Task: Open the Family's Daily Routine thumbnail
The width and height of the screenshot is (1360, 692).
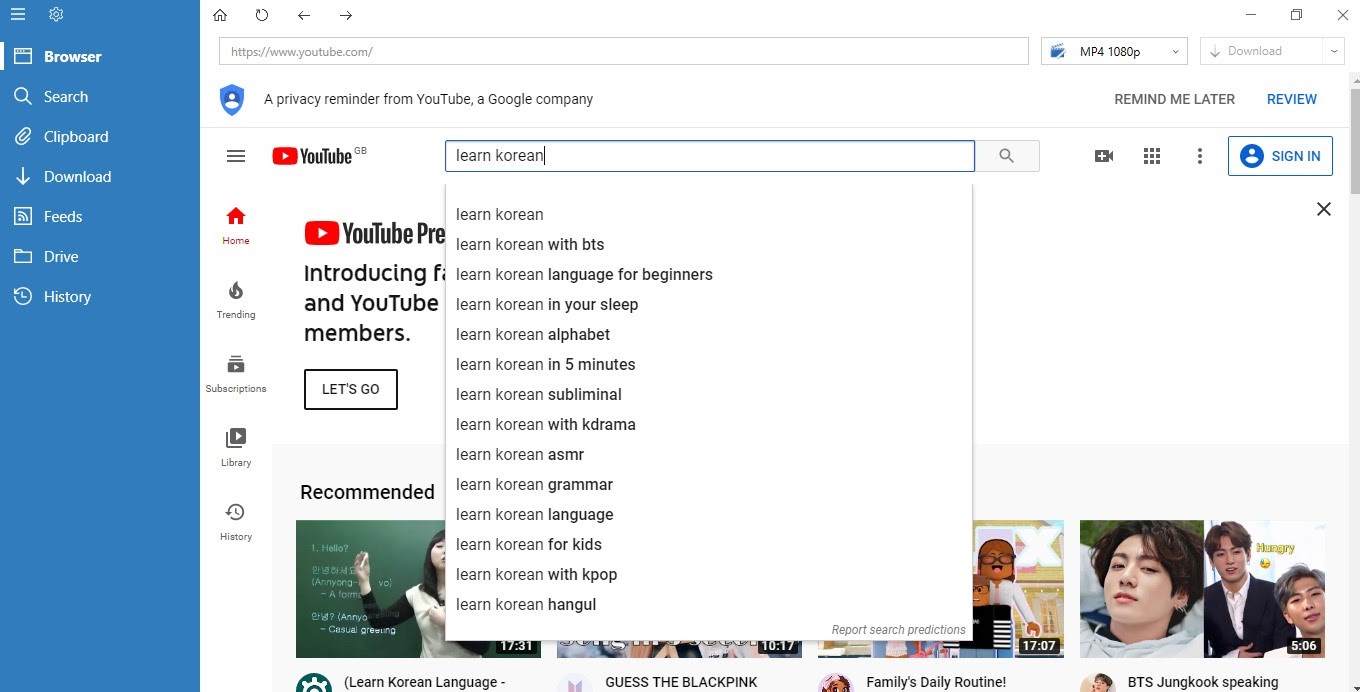Action: click(1017, 588)
